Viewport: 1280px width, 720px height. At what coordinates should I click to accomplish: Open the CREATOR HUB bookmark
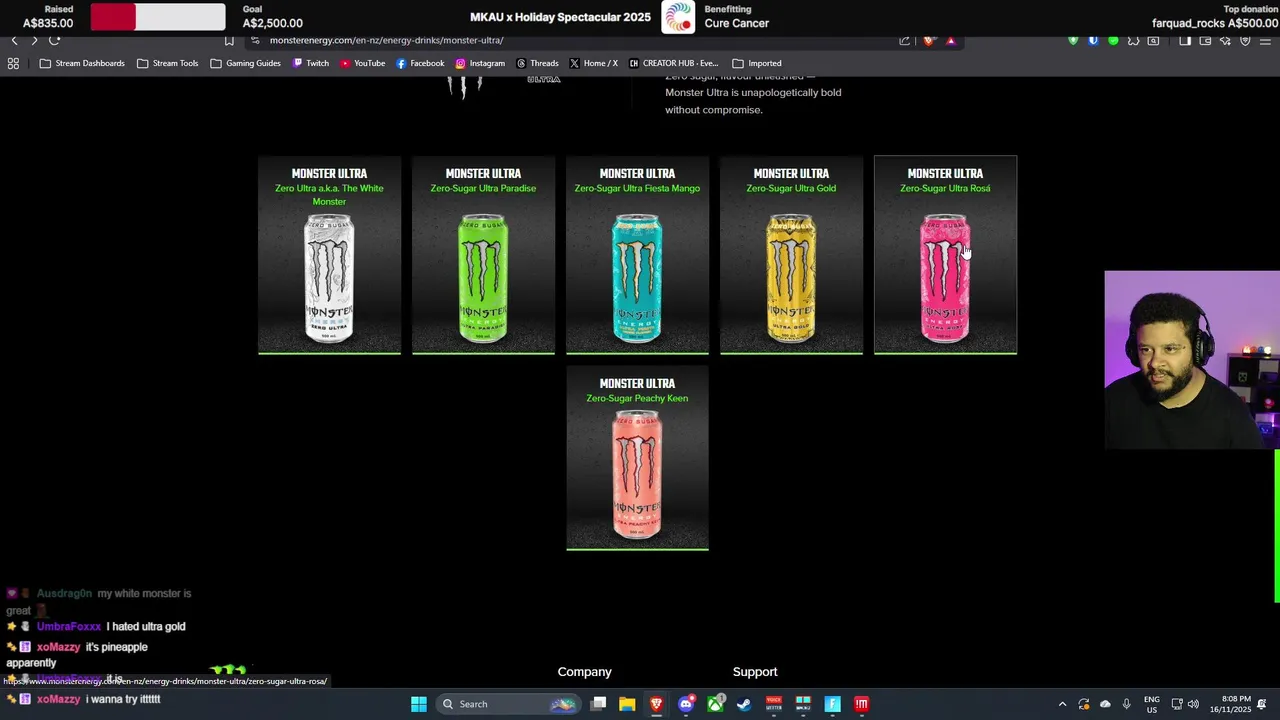[674, 63]
